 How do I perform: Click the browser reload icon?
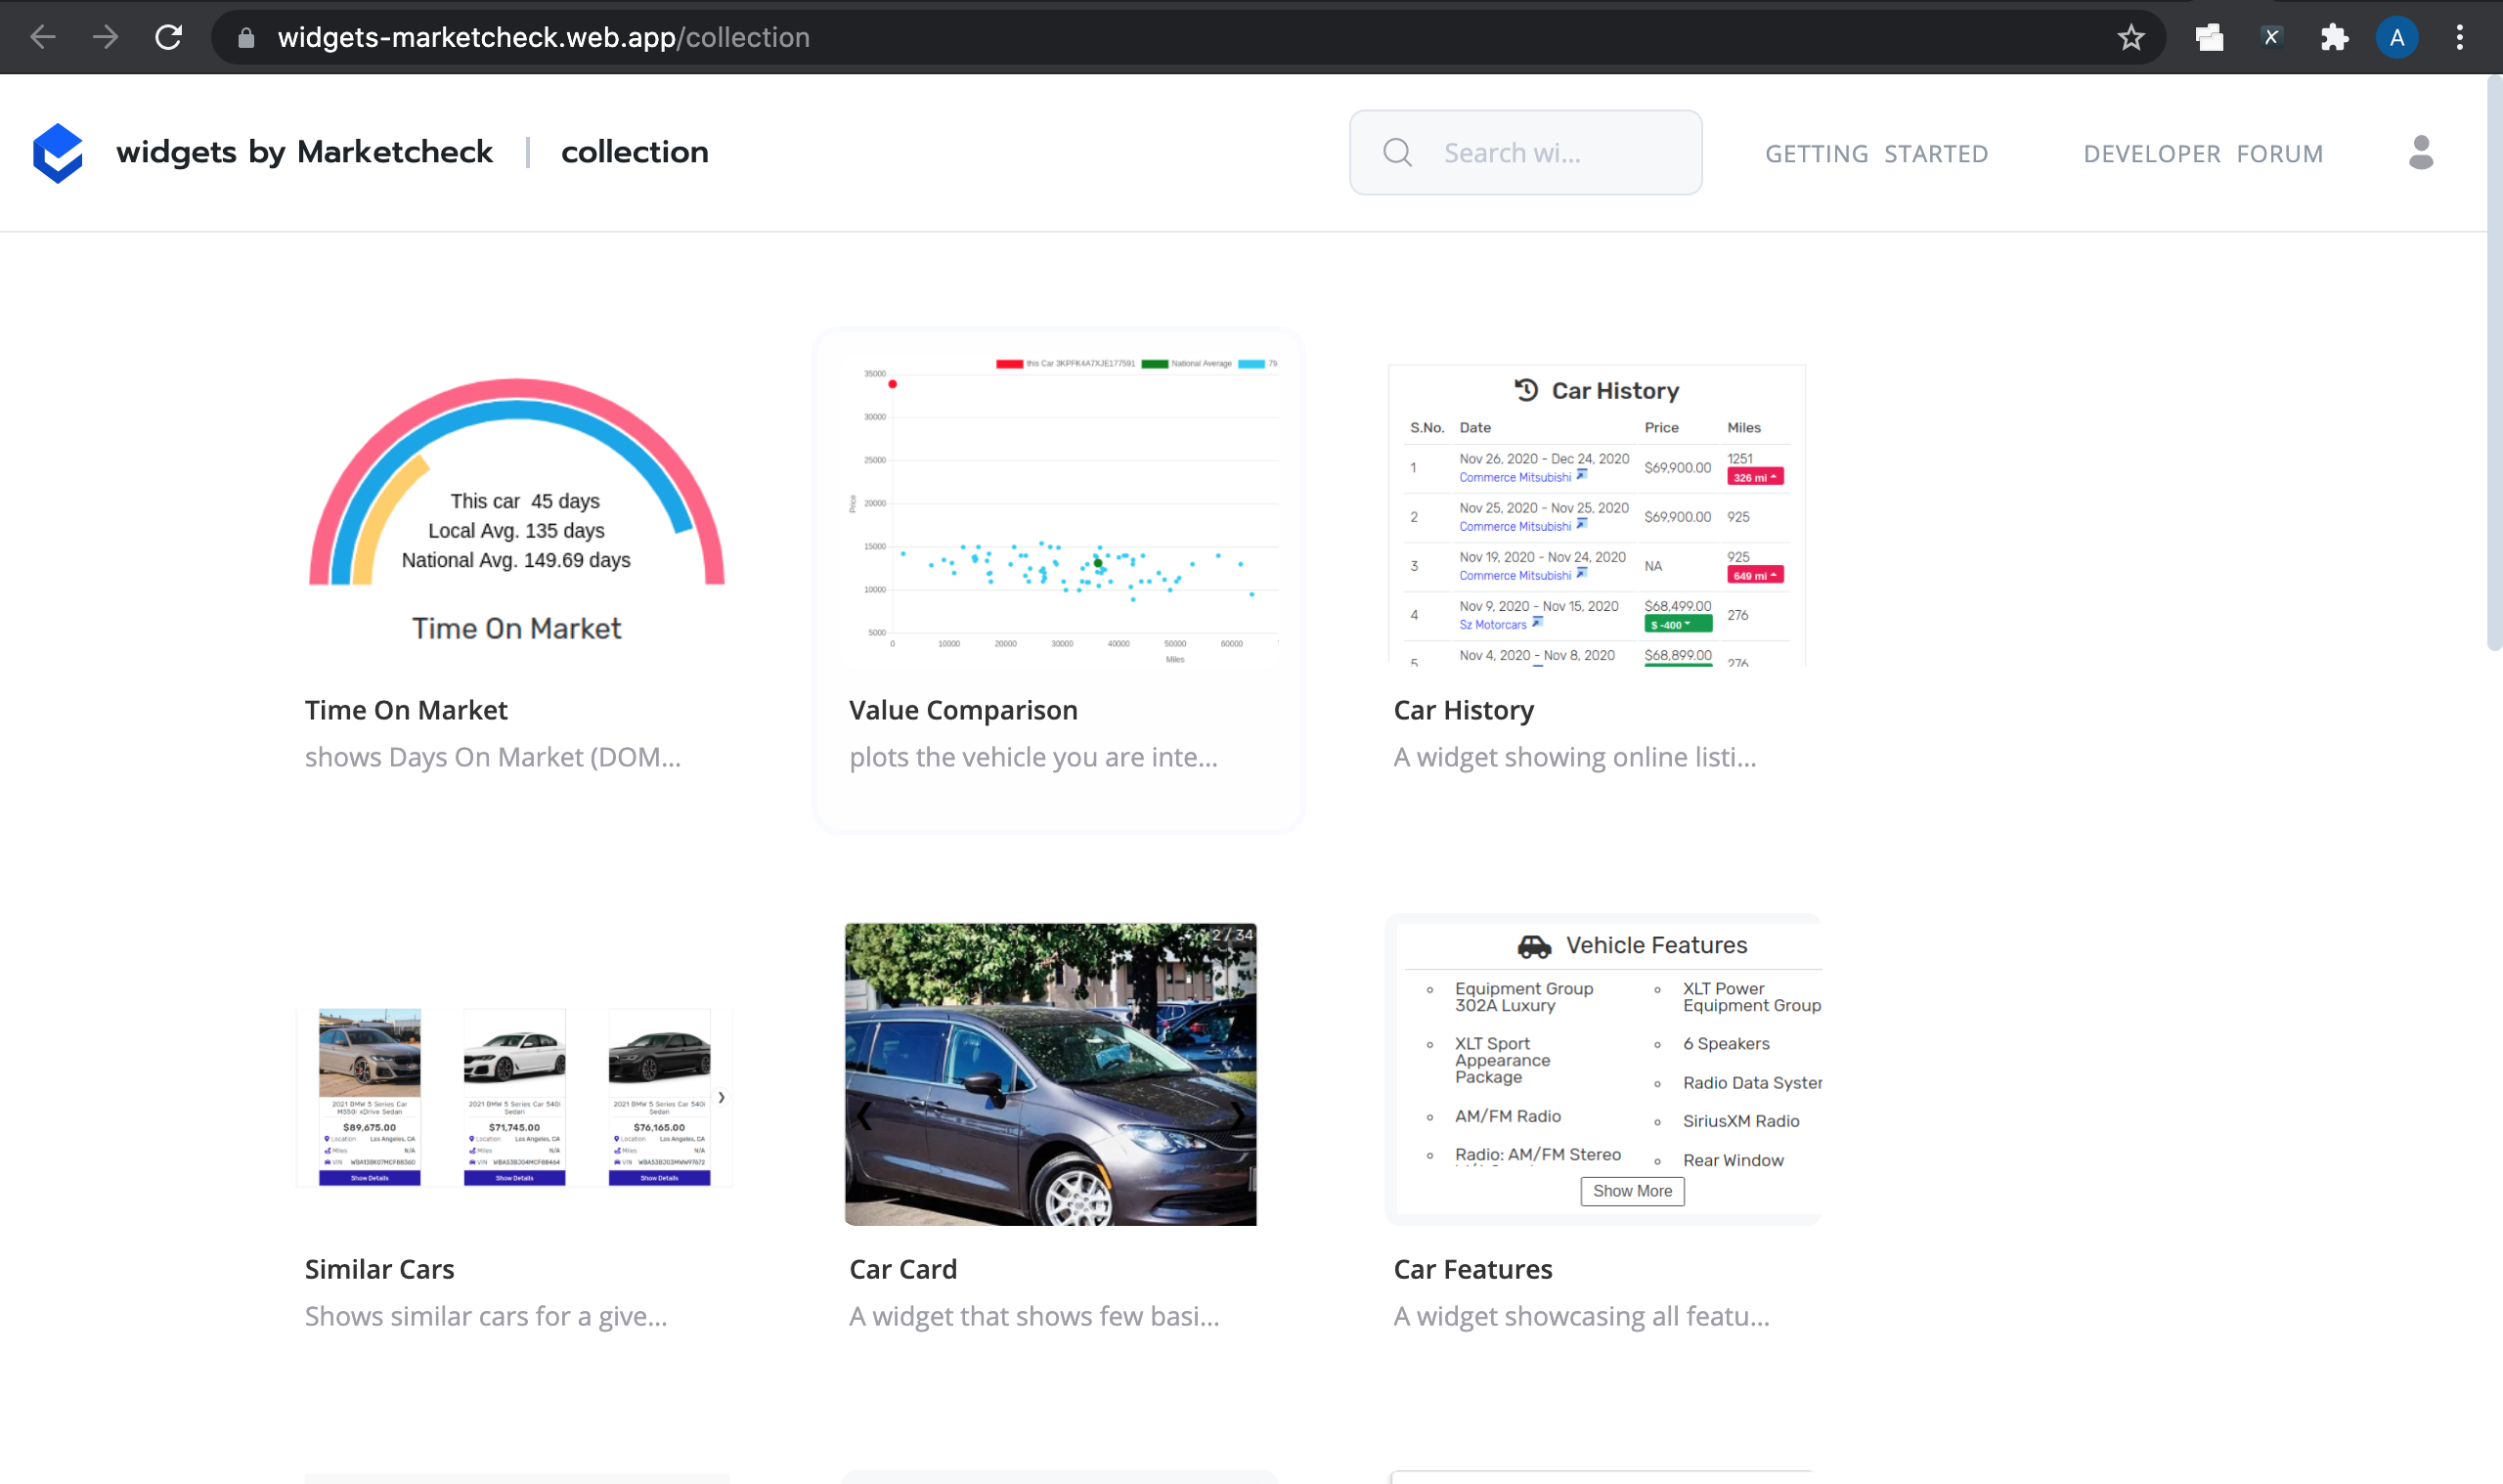click(x=168, y=37)
